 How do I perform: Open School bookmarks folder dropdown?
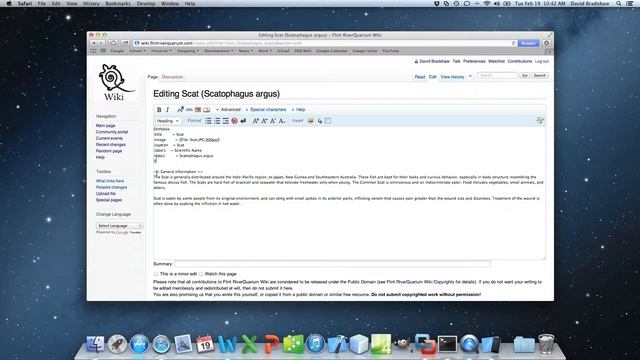[137, 51]
